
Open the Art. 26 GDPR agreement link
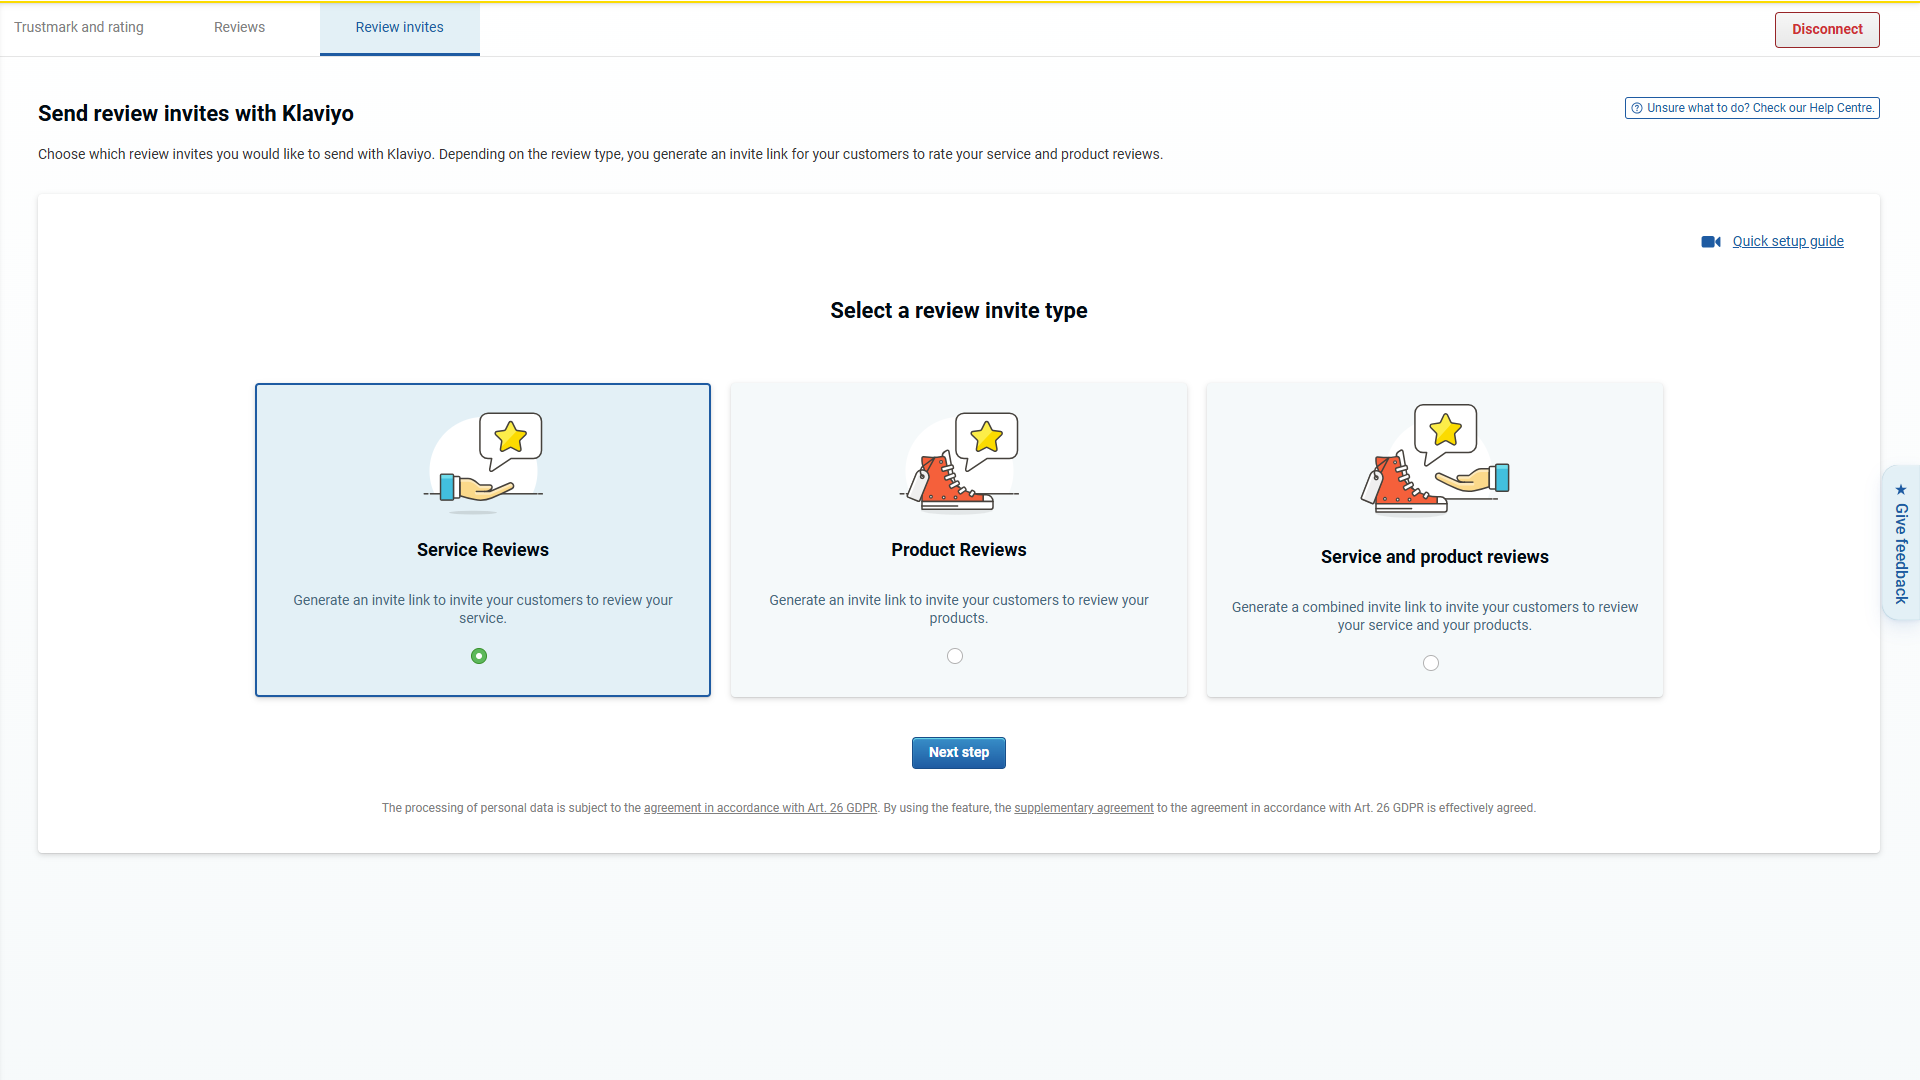(760, 808)
